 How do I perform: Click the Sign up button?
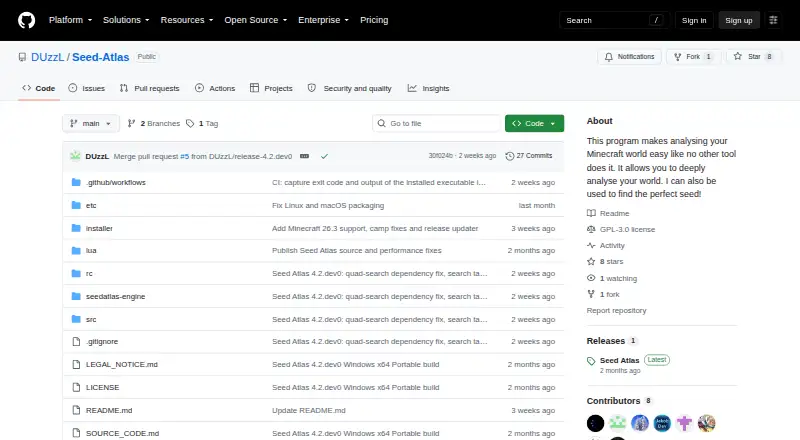tap(739, 20)
